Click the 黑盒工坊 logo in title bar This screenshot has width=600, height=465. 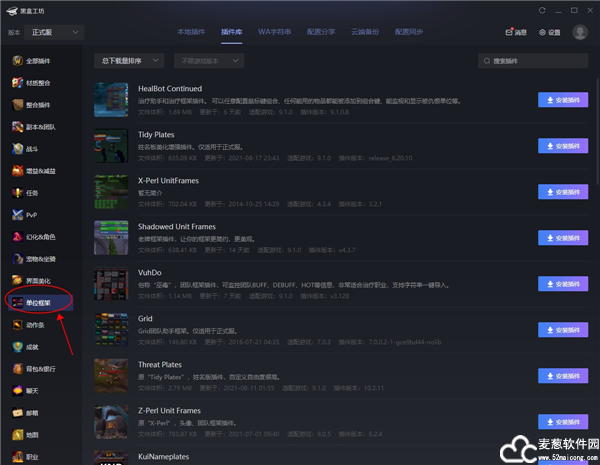[x=25, y=11]
